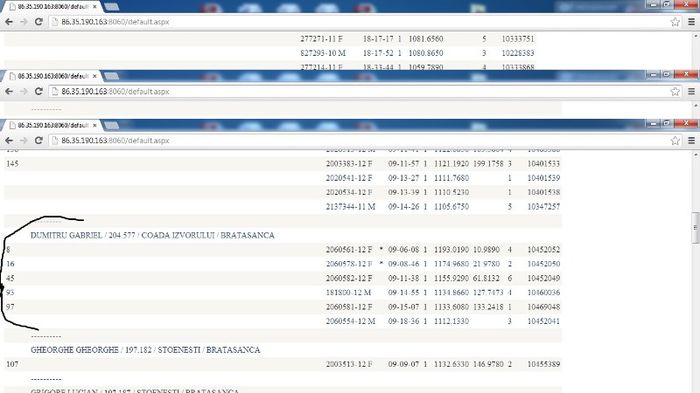Image resolution: width=700 pixels, height=393 pixels.
Task: Bookmark star in the middle browser window
Action: coord(675,92)
